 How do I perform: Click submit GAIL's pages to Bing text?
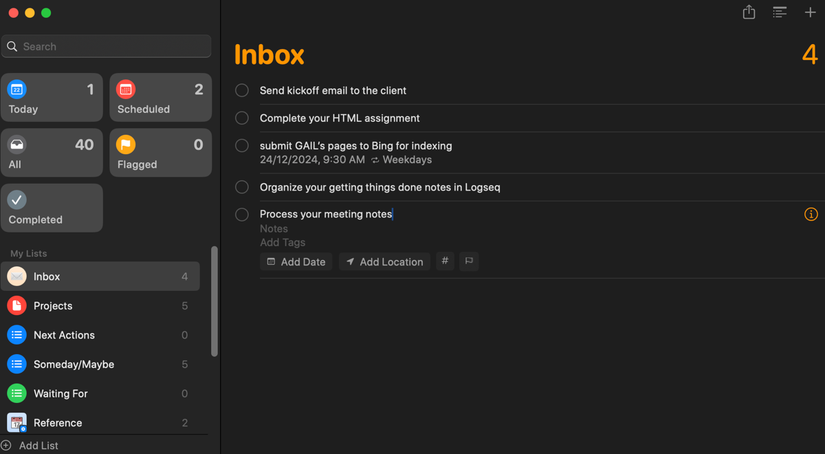click(x=356, y=146)
